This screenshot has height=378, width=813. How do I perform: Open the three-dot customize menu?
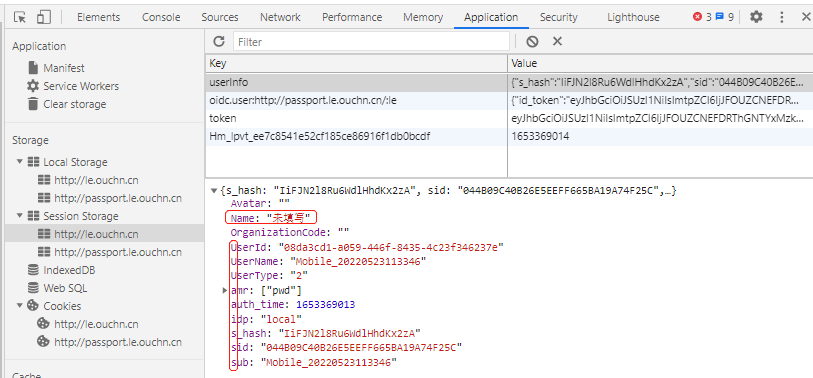click(x=781, y=17)
